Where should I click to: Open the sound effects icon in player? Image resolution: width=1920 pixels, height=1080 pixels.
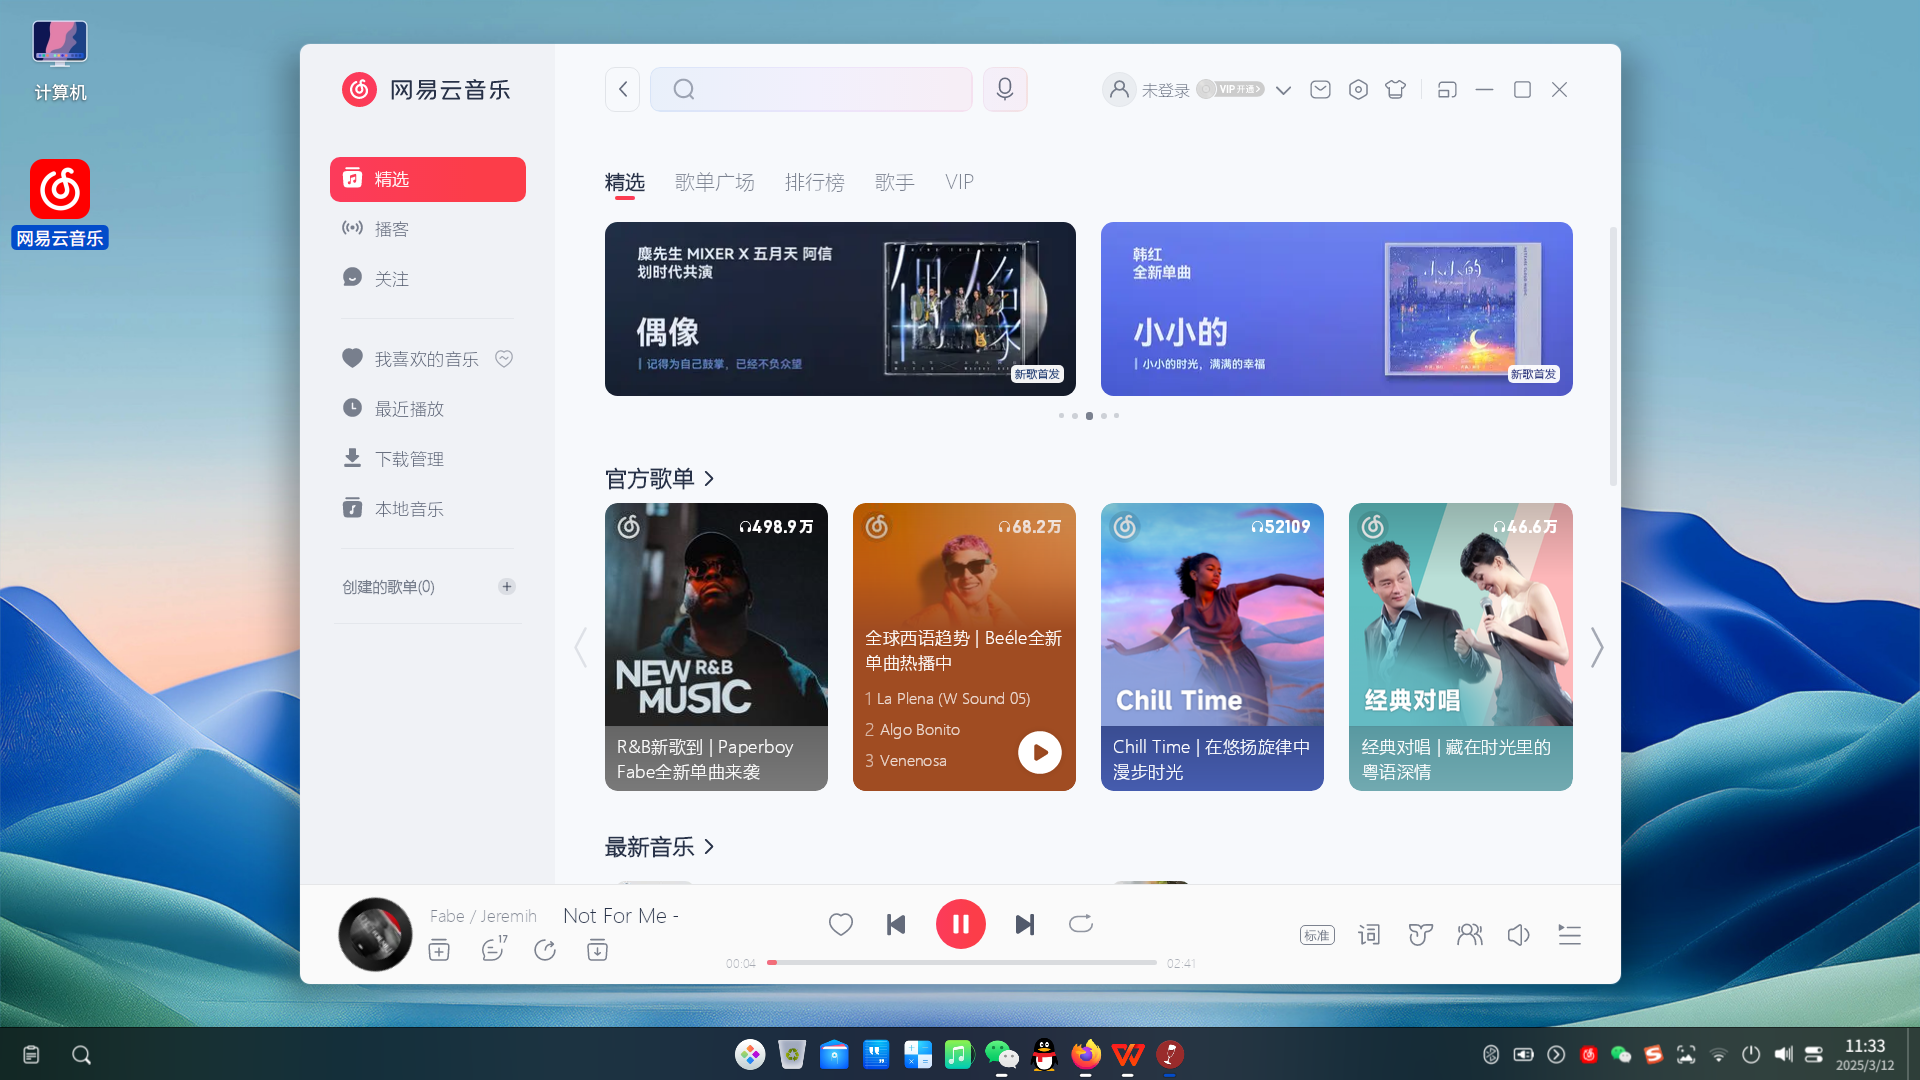click(1420, 935)
